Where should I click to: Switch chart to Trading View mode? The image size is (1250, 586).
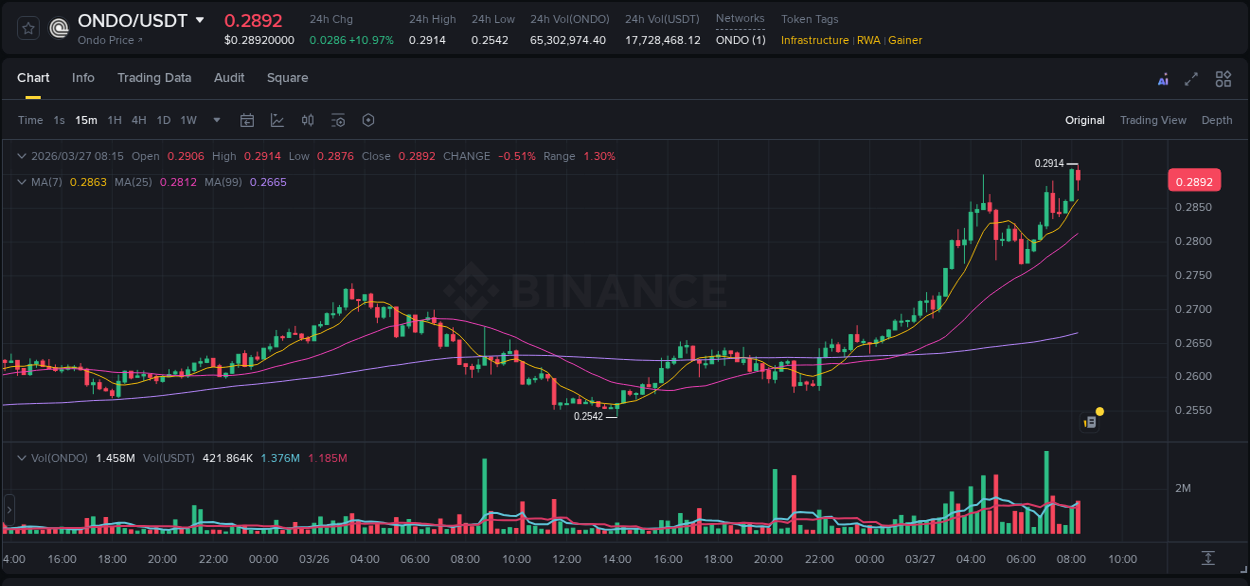coord(1153,120)
